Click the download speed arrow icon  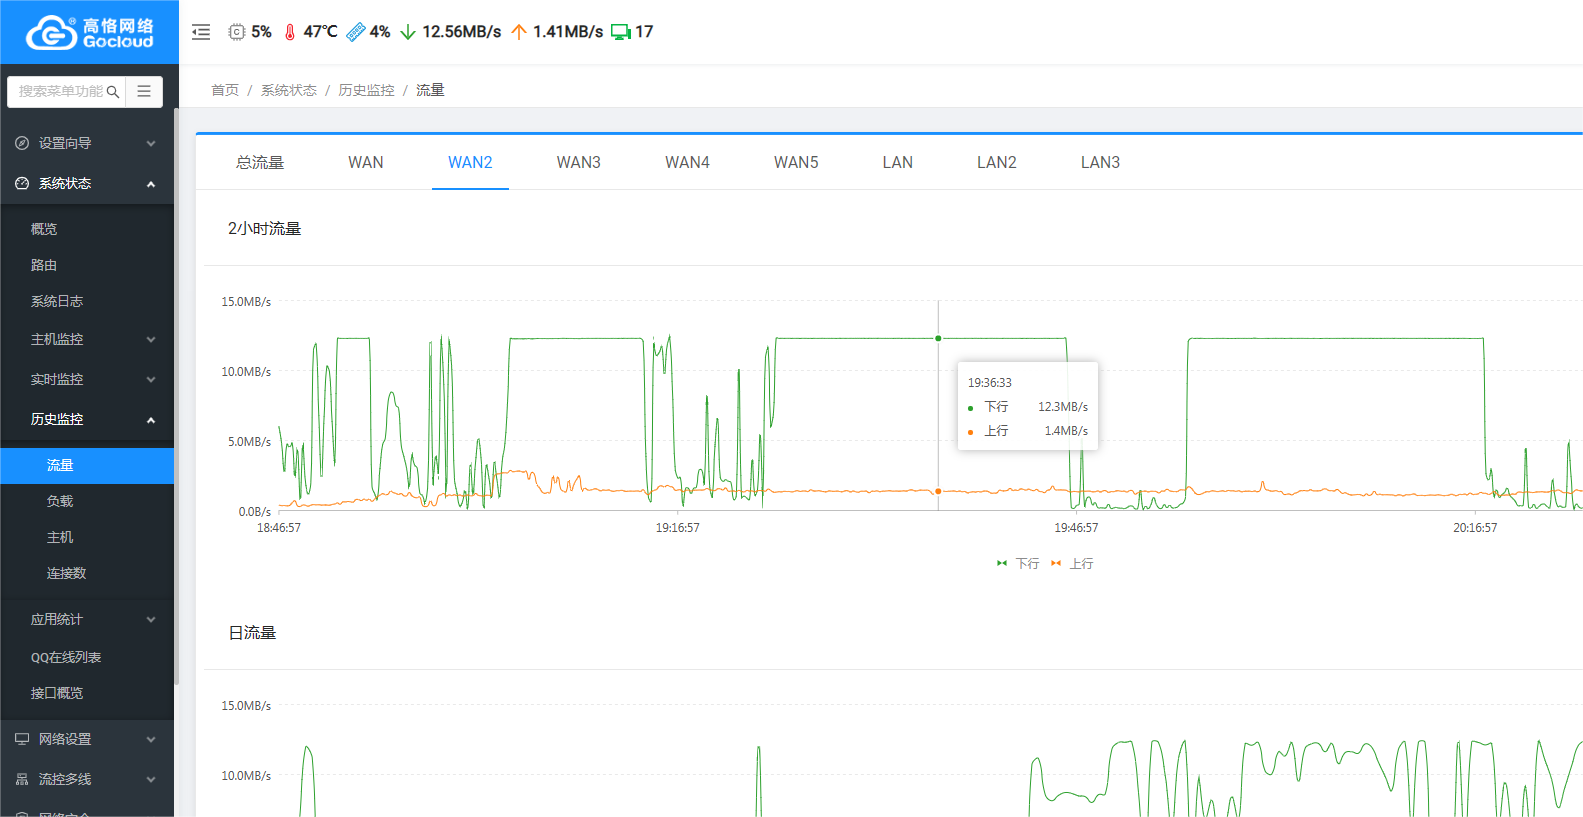(408, 32)
